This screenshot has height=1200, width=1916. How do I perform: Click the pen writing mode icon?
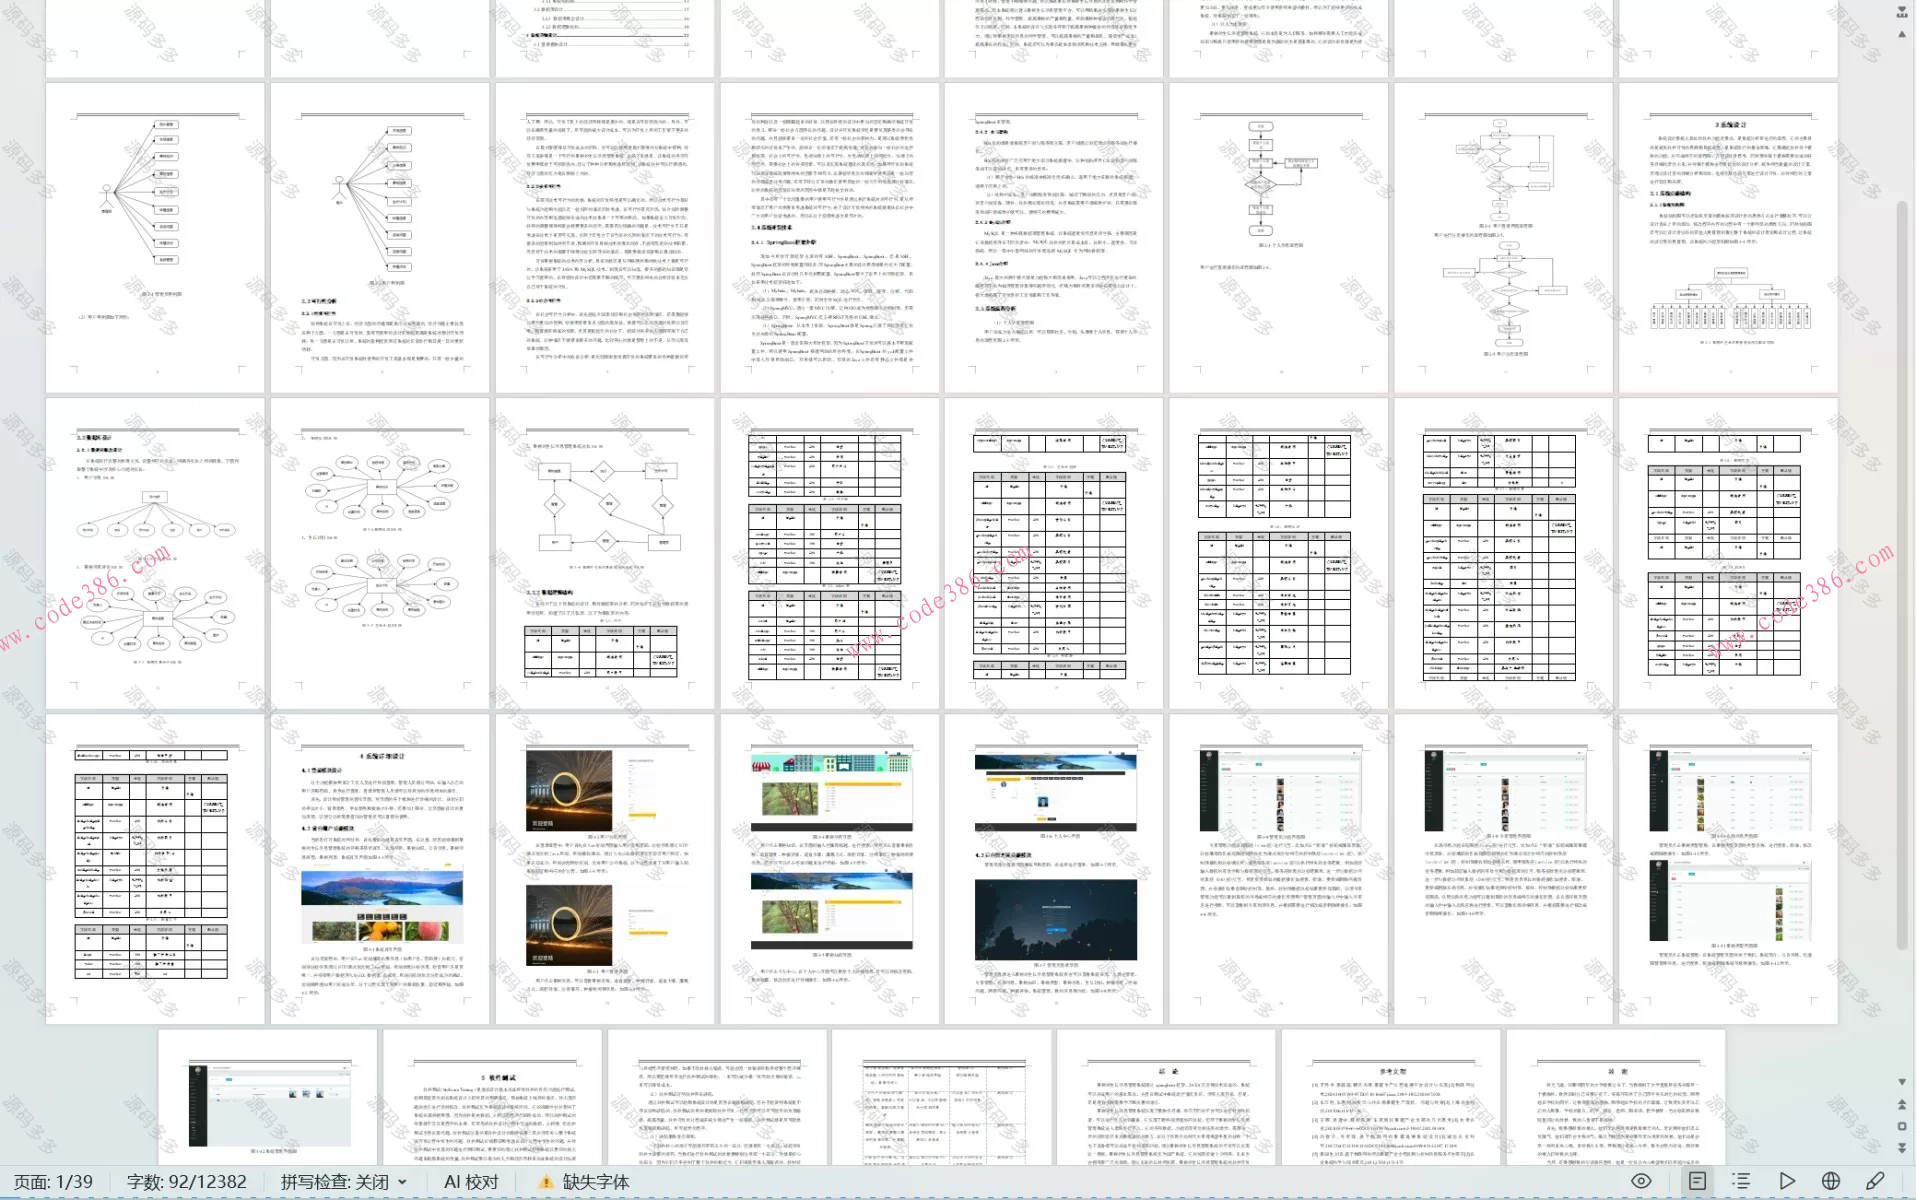click(1875, 1181)
